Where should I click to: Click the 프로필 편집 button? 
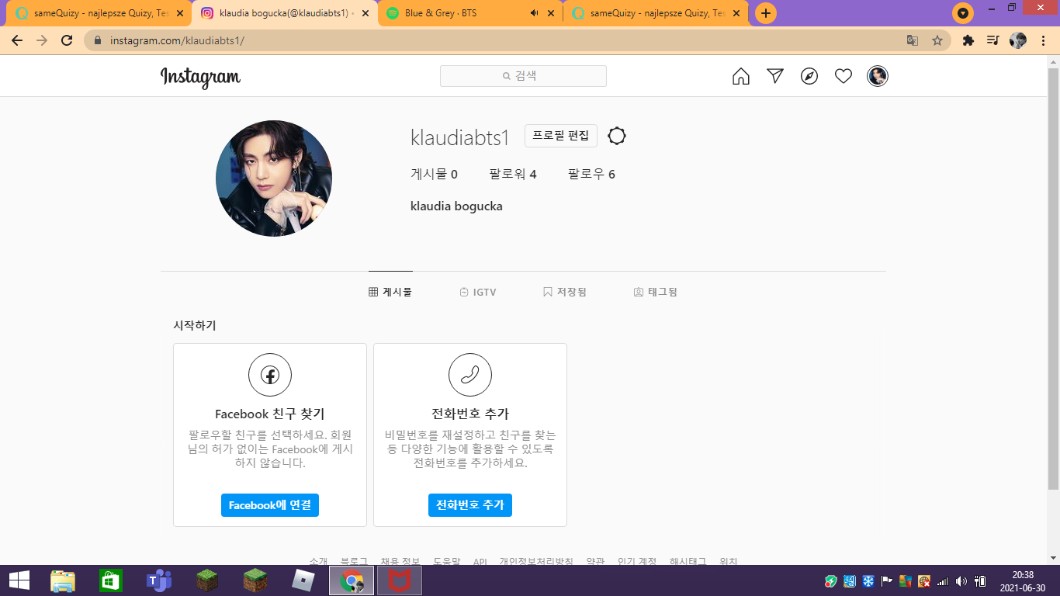pyautogui.click(x=561, y=136)
